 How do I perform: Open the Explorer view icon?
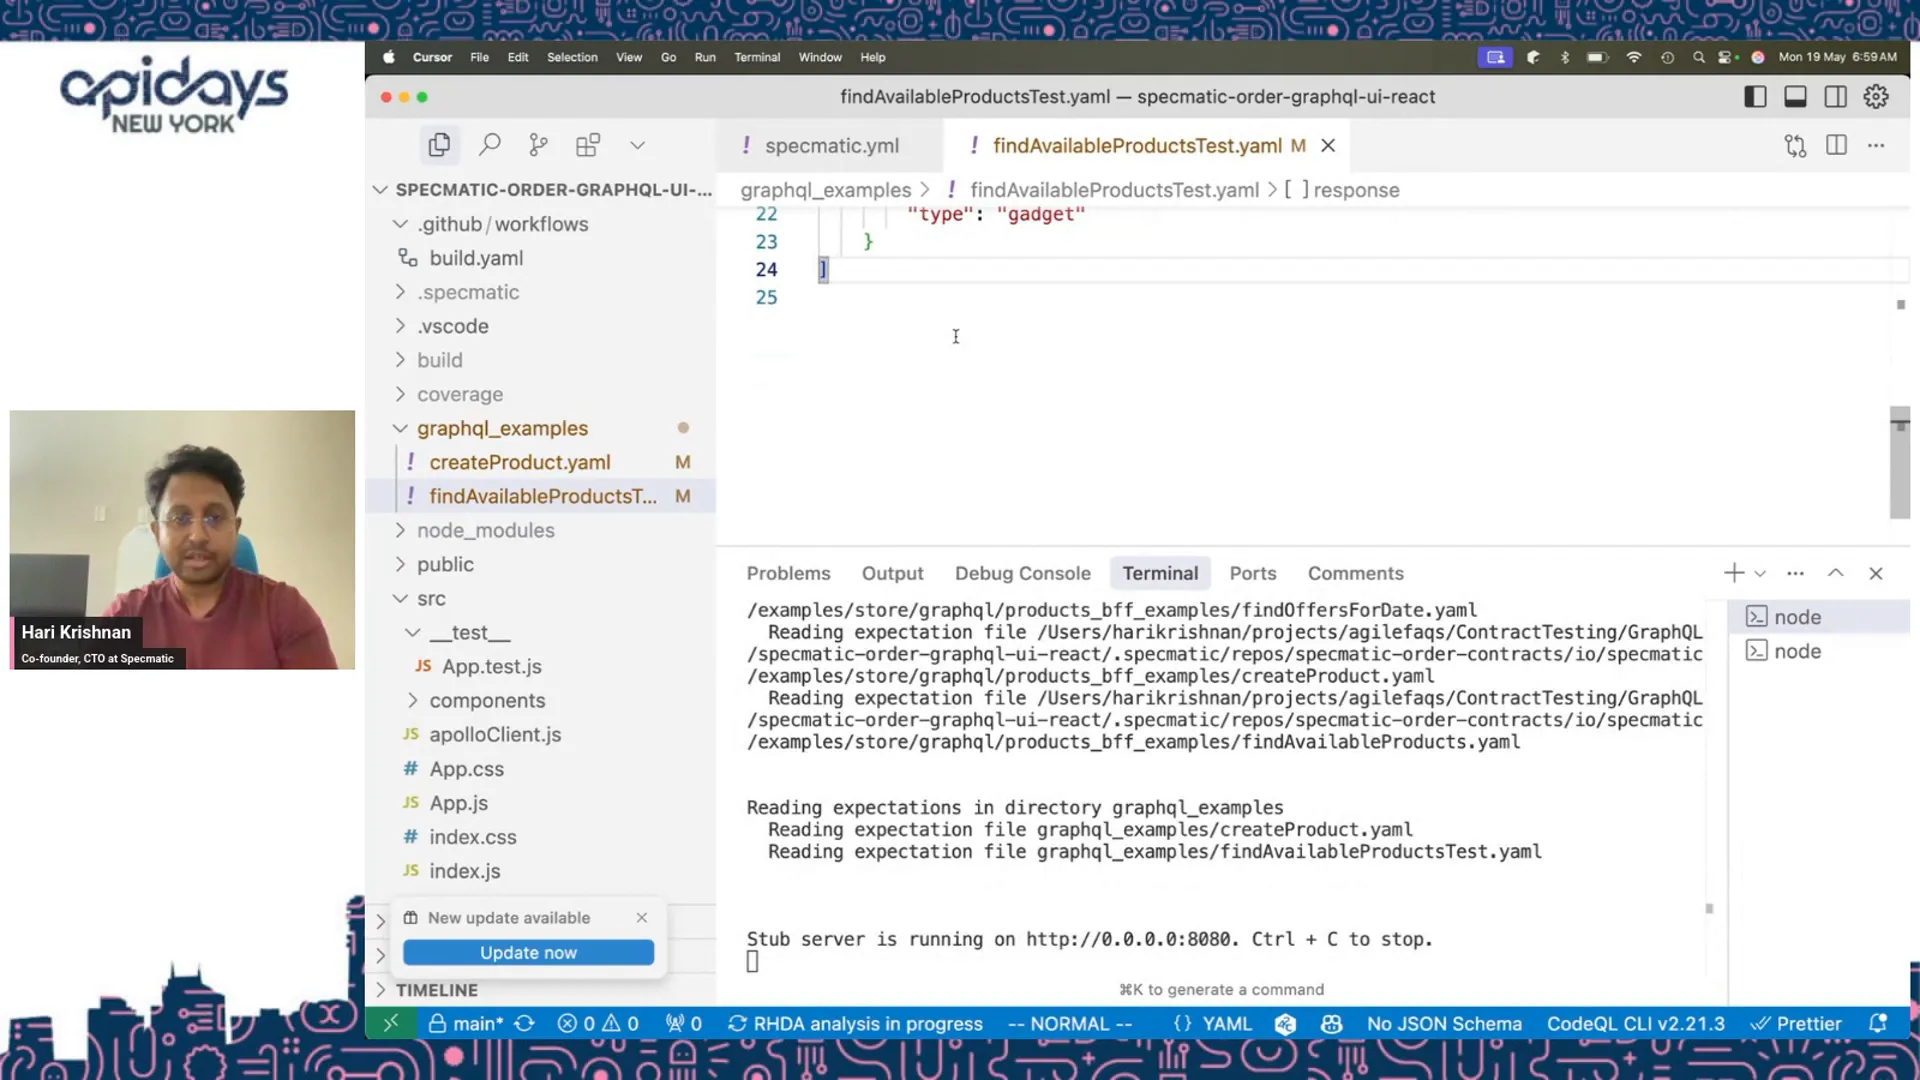click(x=439, y=145)
